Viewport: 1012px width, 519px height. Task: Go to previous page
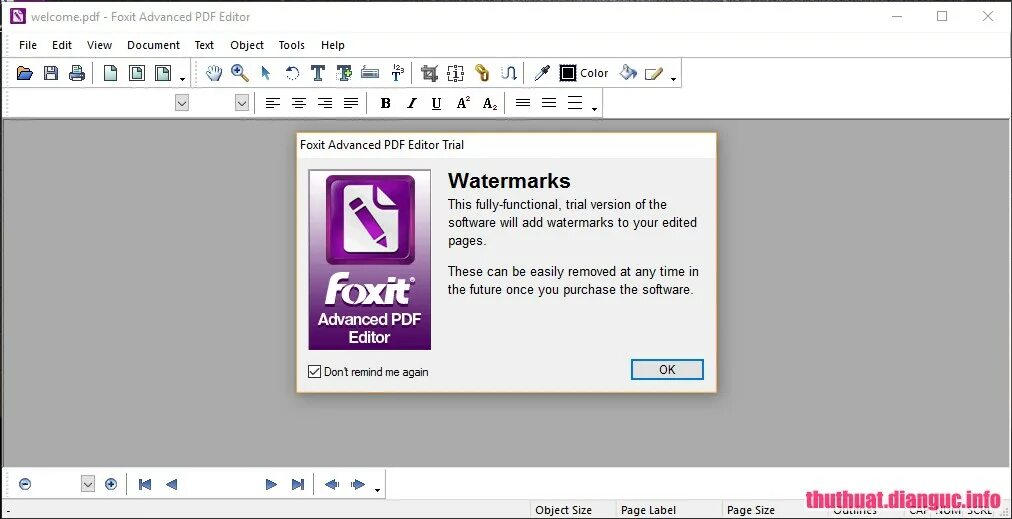171,484
